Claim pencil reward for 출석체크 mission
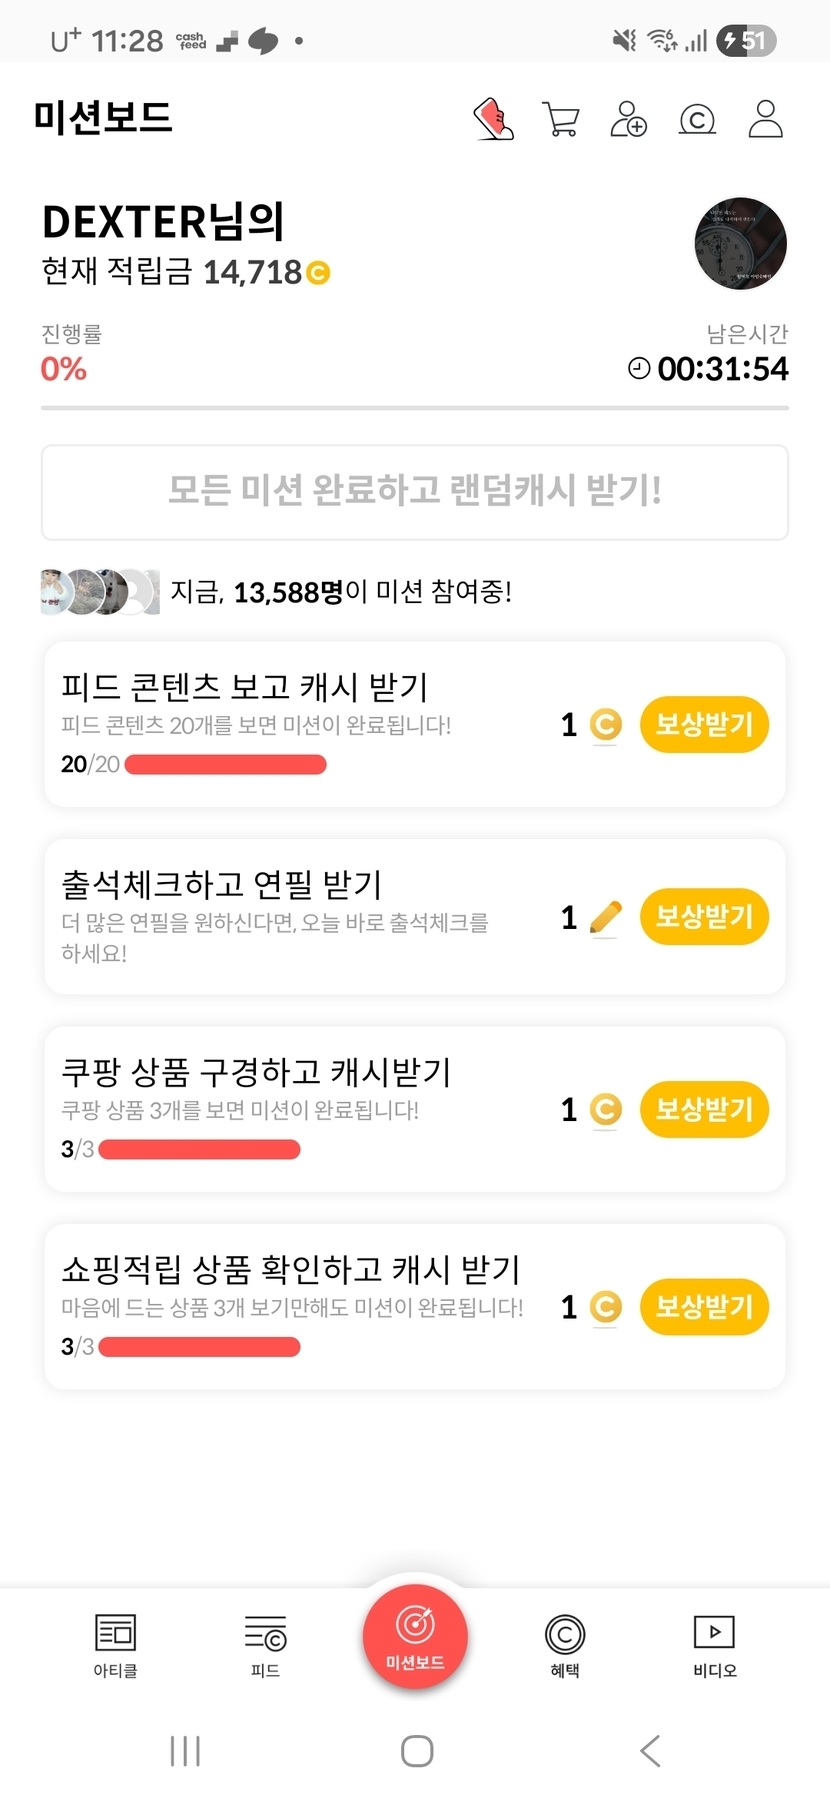This screenshot has width=830, height=1798. (x=704, y=917)
